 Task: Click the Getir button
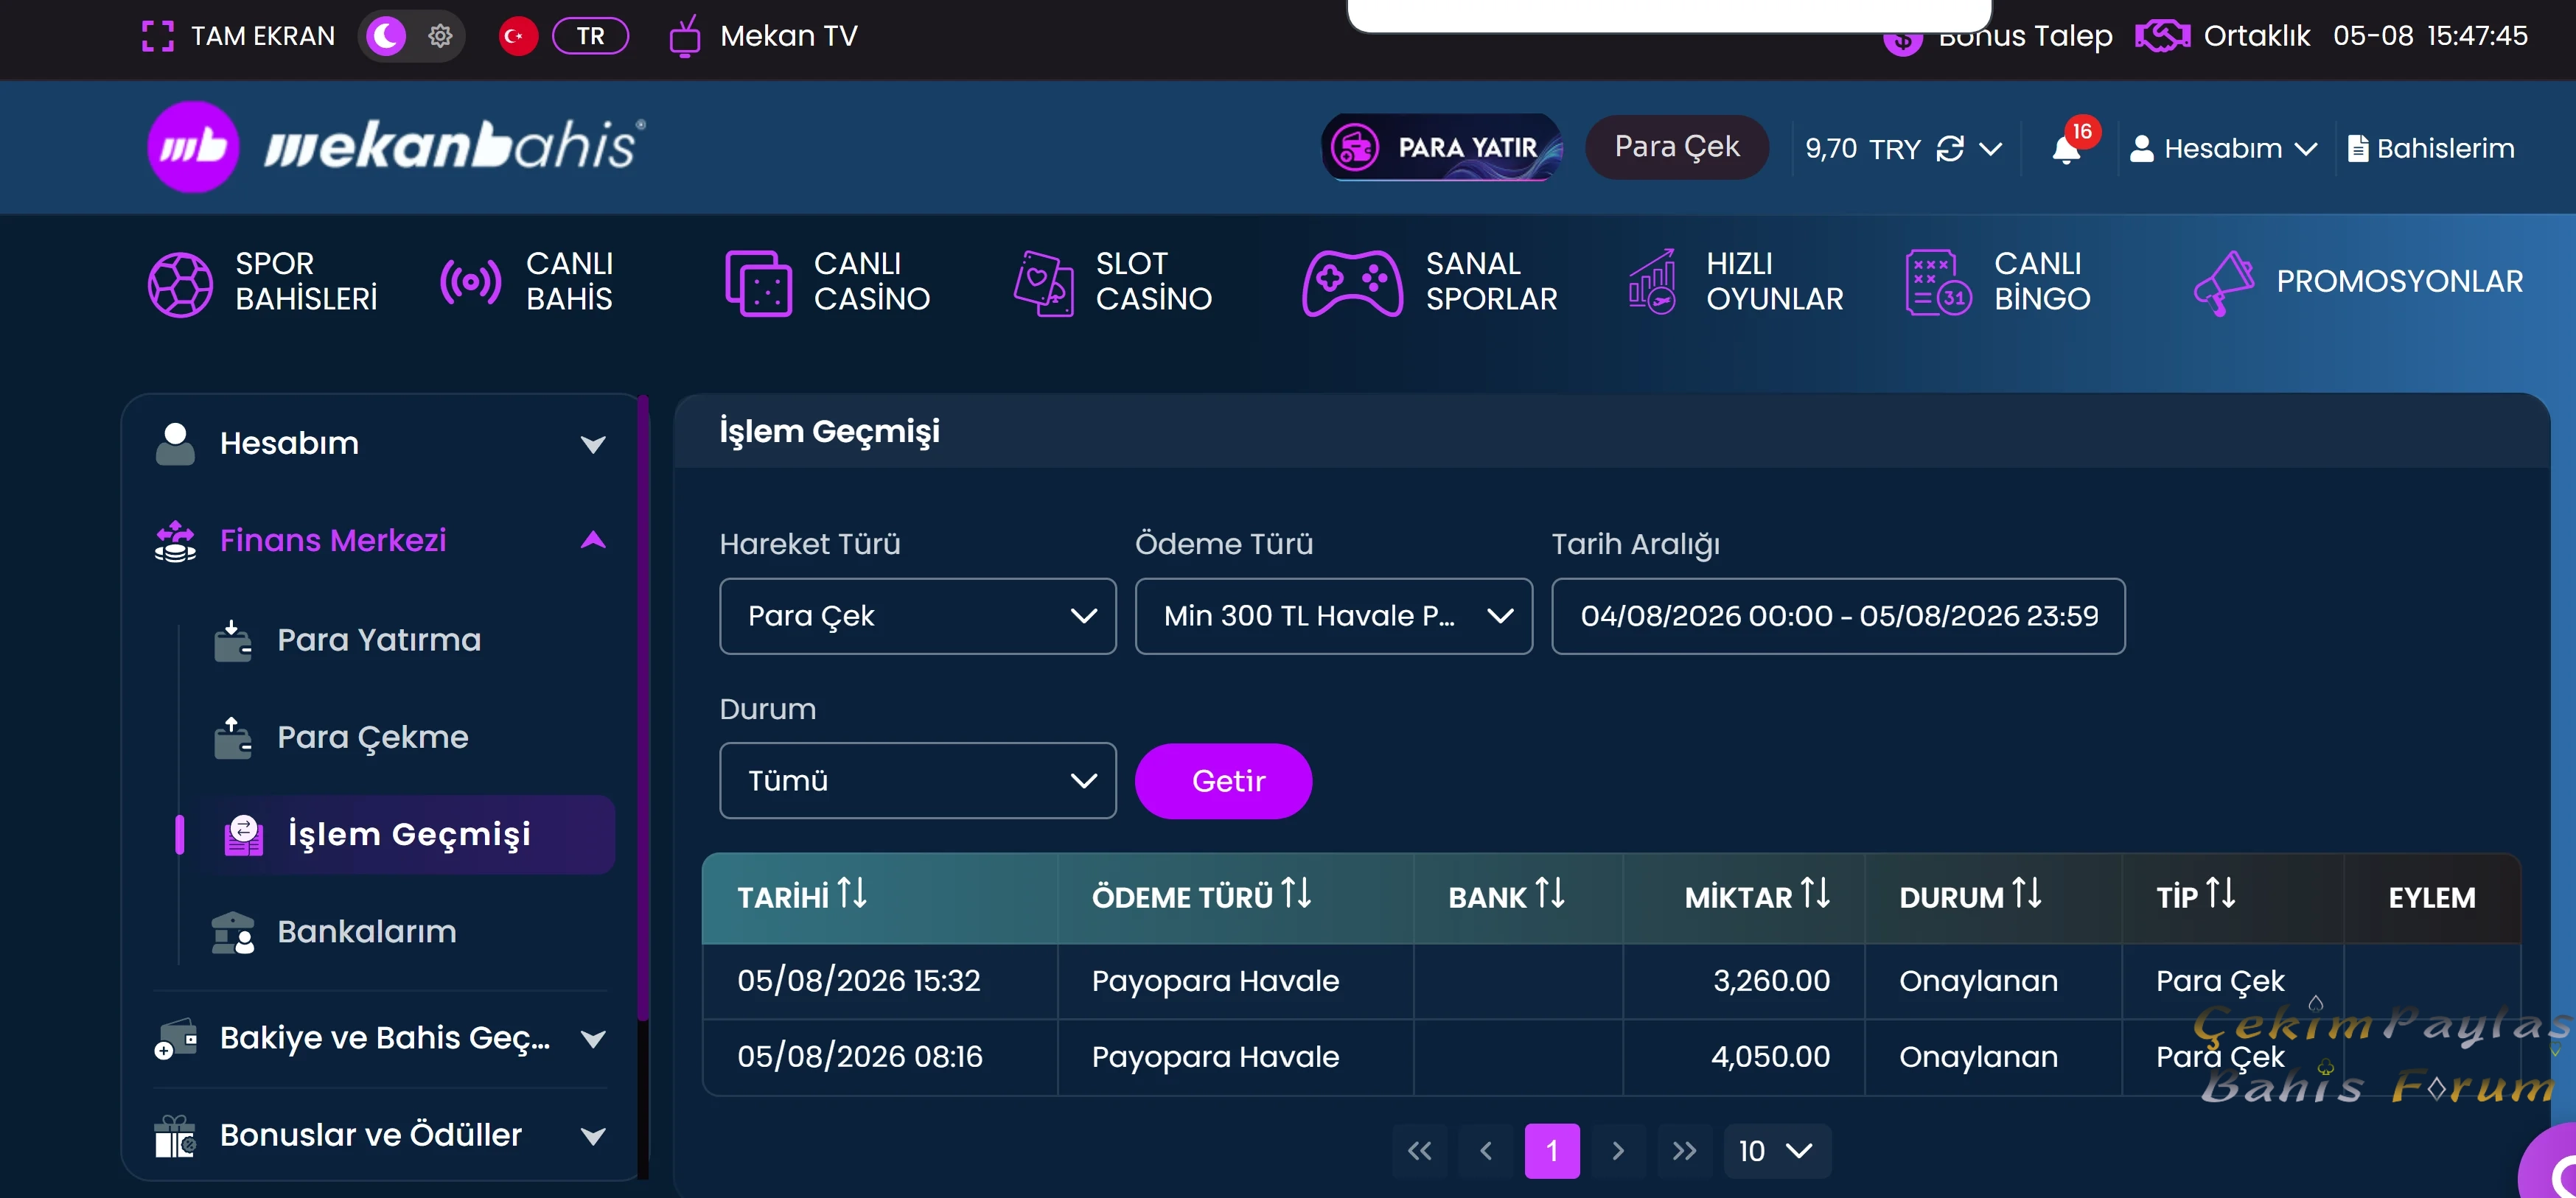coord(1223,781)
